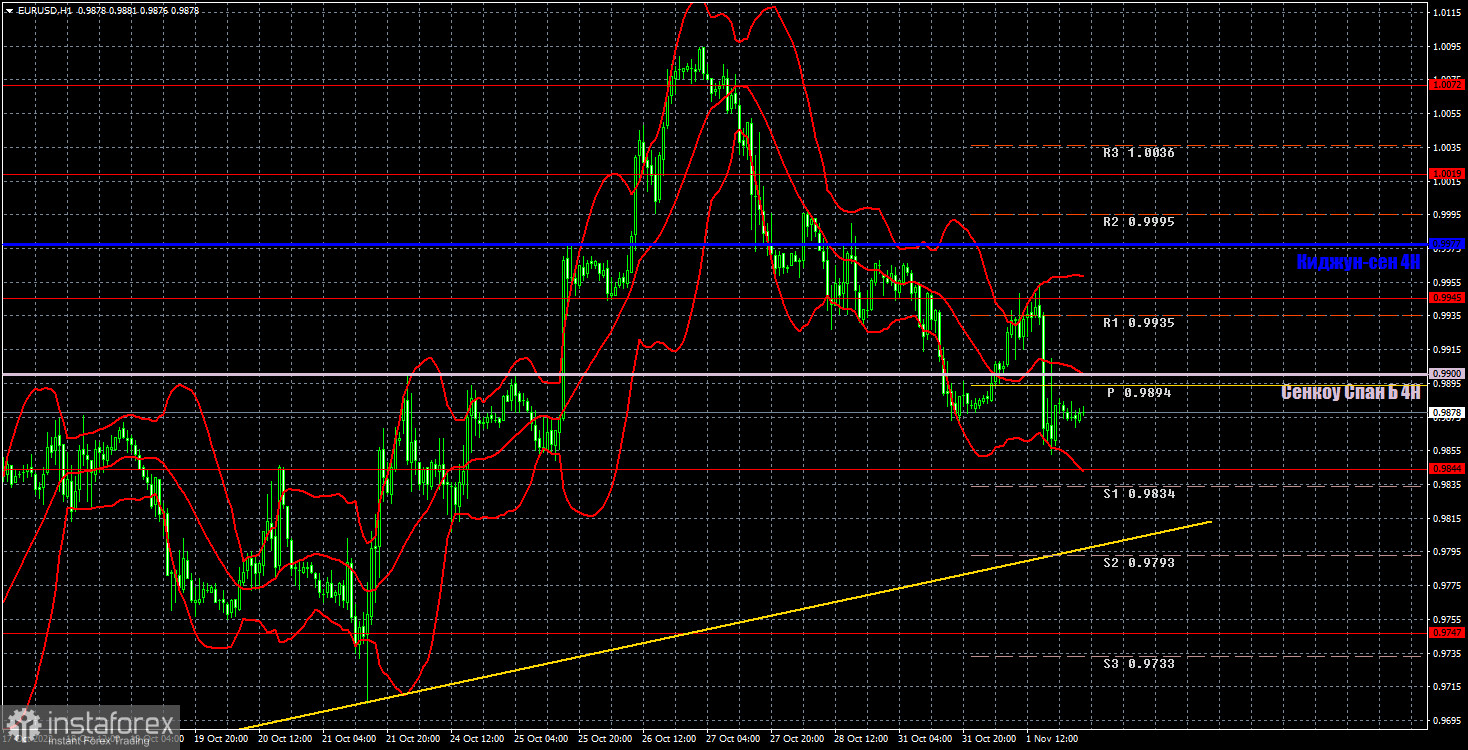Click the 28 Oct 12:00 time label
The image size is (1468, 750).
[861, 740]
